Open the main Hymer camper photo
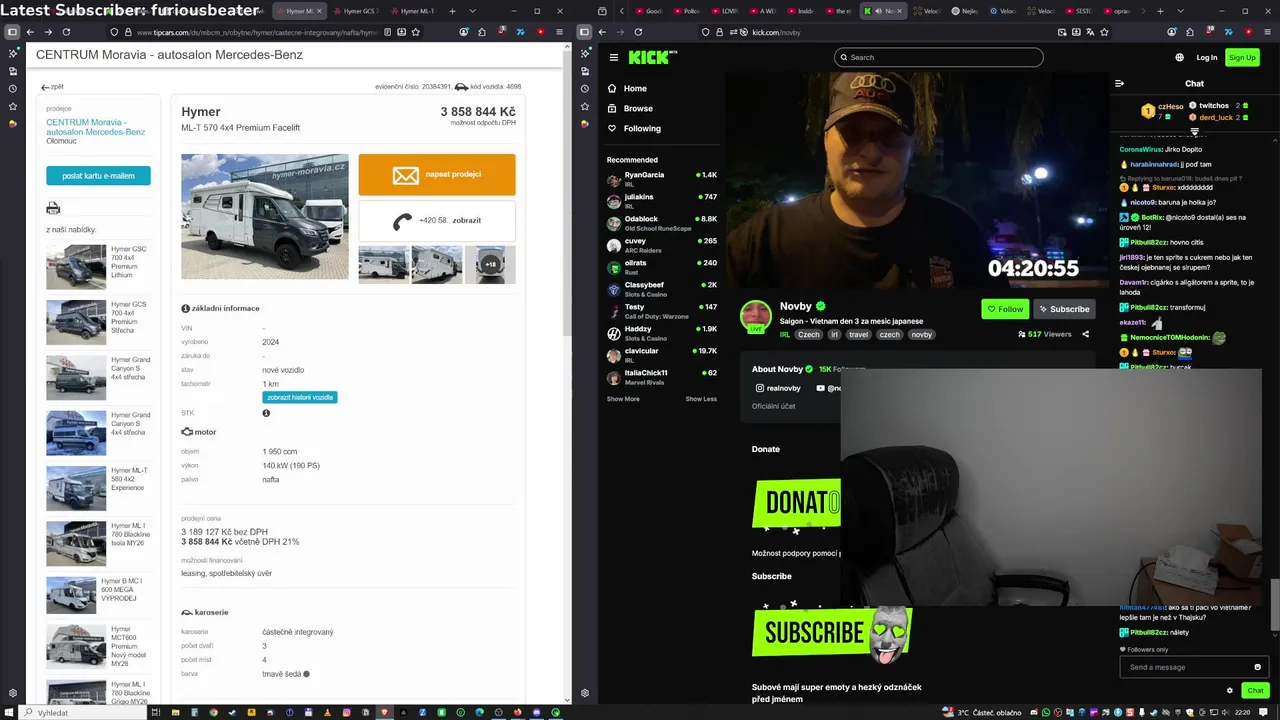 point(264,216)
